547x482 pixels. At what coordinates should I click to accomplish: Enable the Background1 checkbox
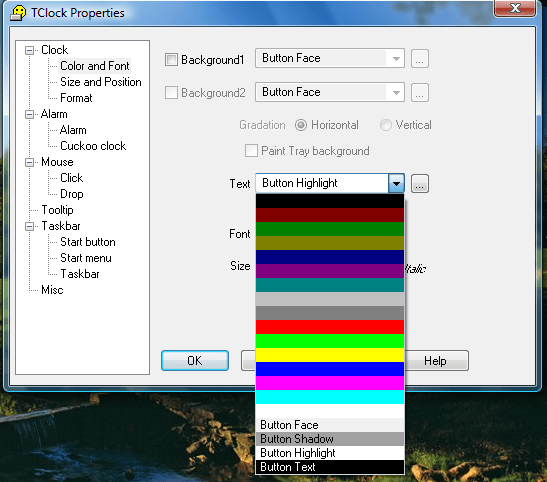(x=171, y=59)
